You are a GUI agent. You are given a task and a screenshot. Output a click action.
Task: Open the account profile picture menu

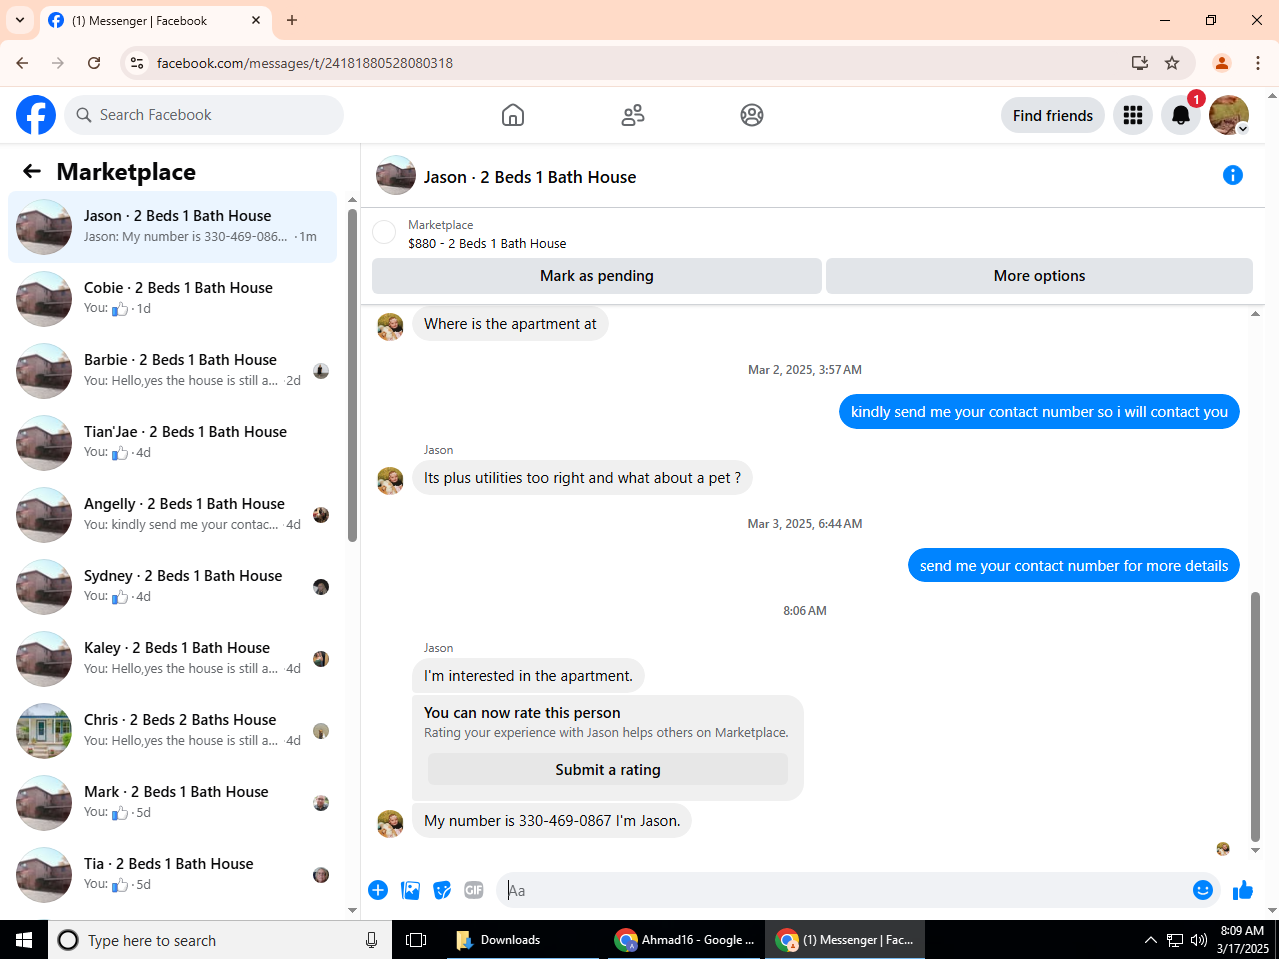click(x=1229, y=115)
